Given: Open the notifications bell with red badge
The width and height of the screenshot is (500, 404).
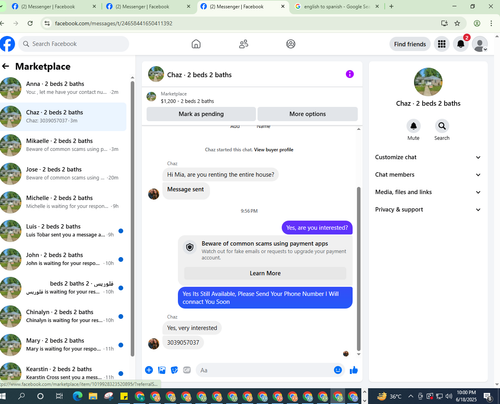Looking at the screenshot, I should pyautogui.click(x=461, y=44).
